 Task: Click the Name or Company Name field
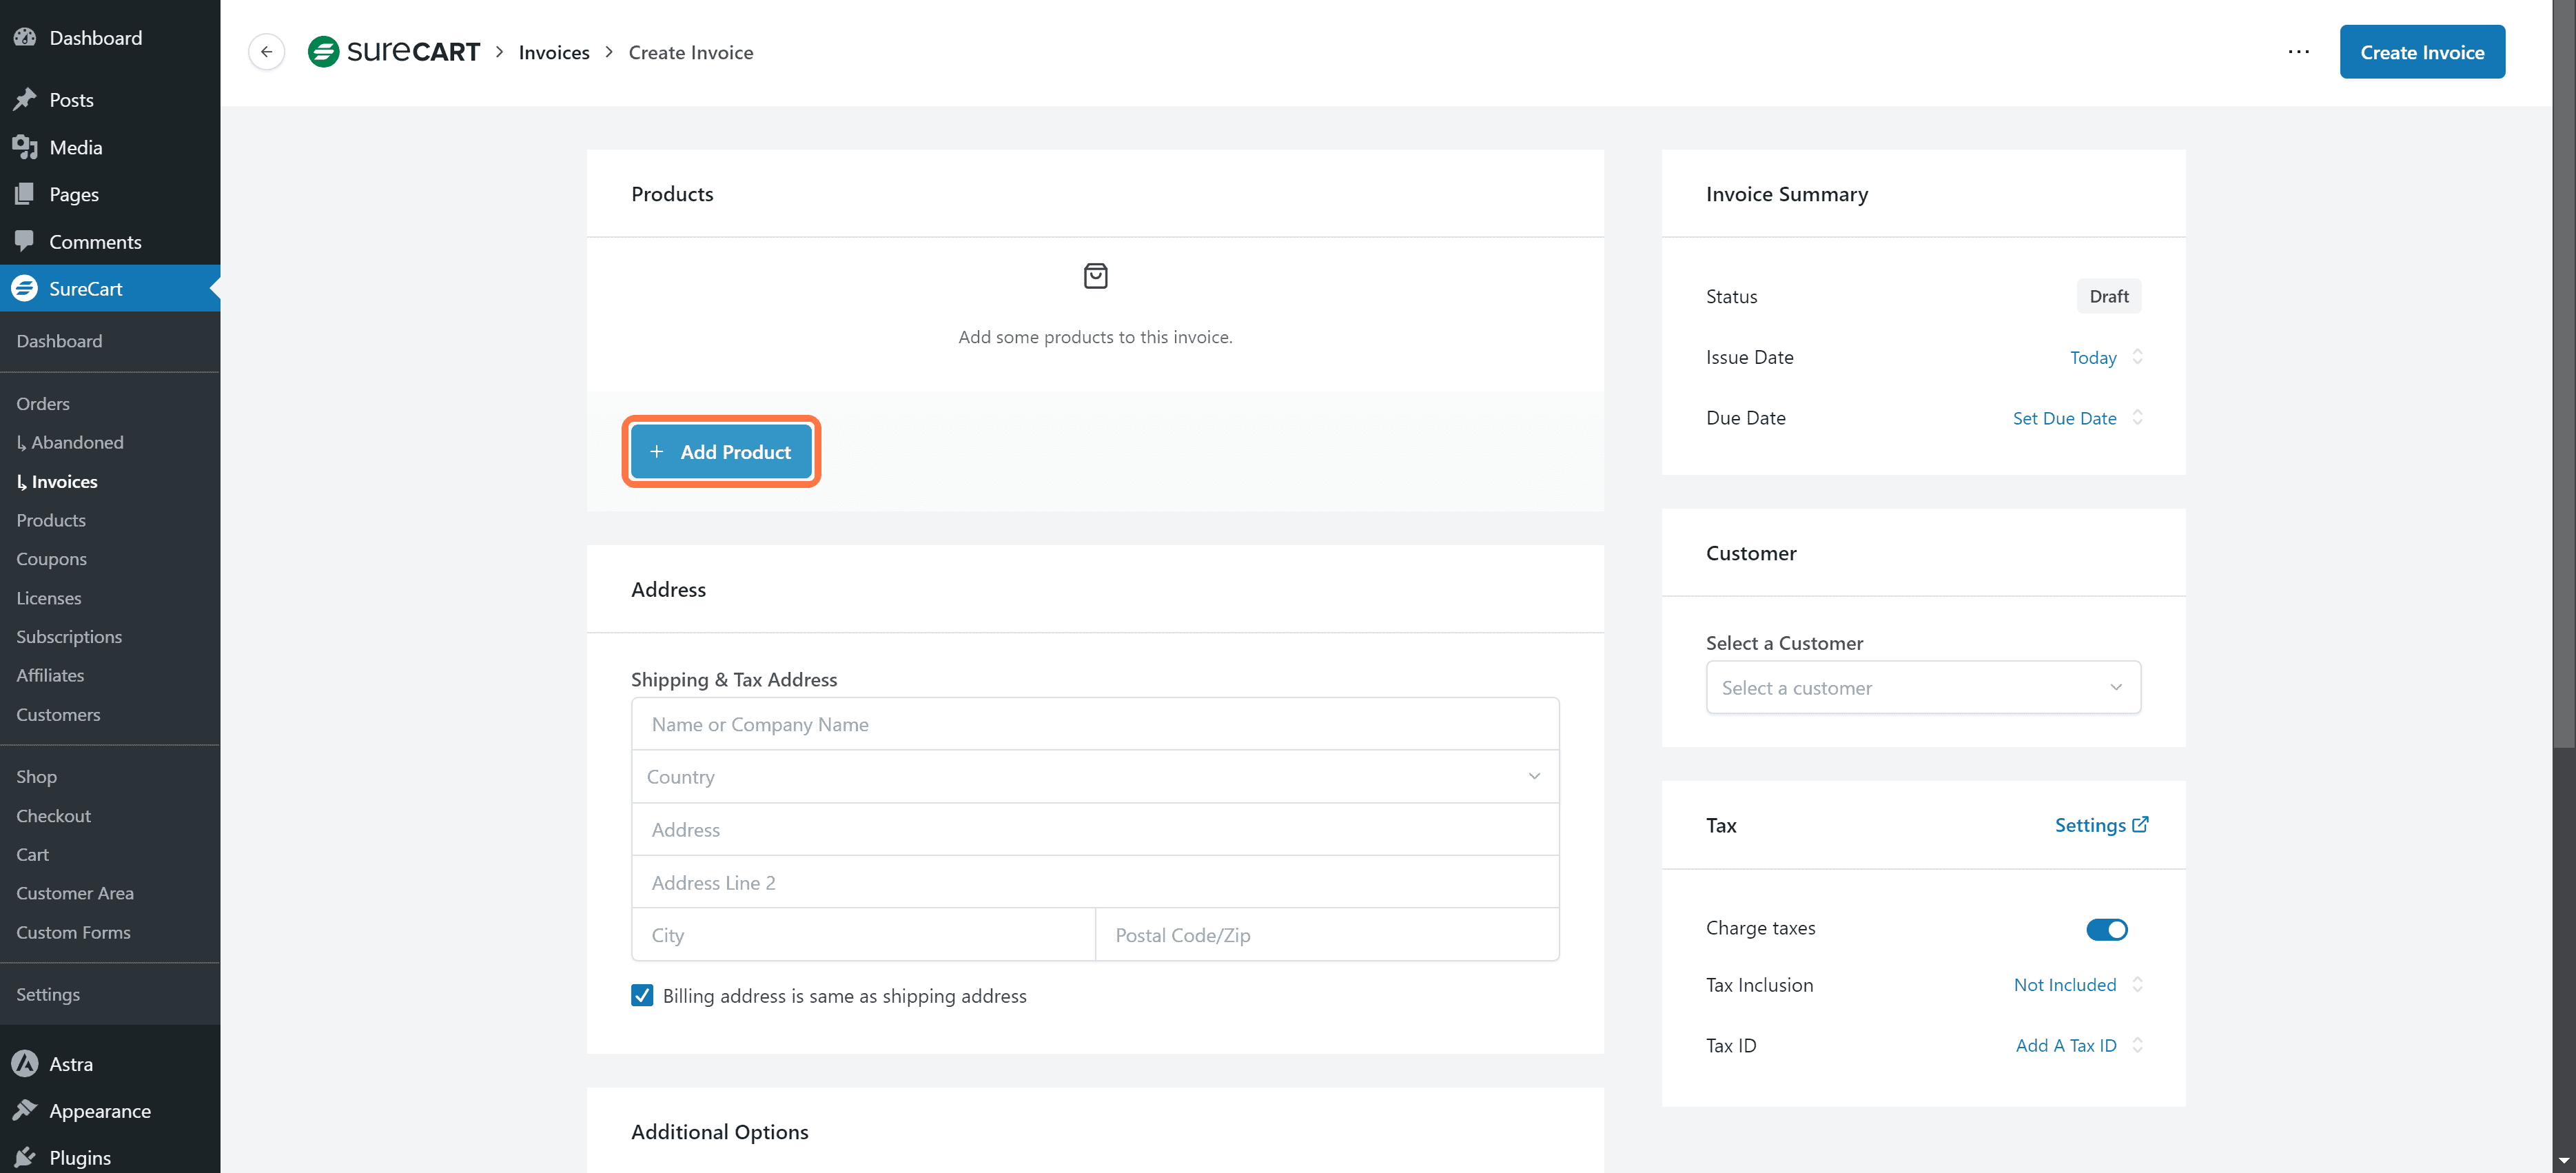(1095, 724)
